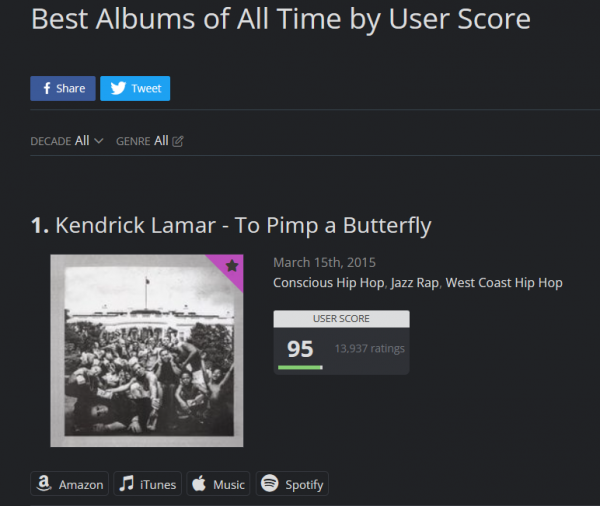
Task: Open the iTunes music note icon
Action: pyautogui.click(x=127, y=484)
